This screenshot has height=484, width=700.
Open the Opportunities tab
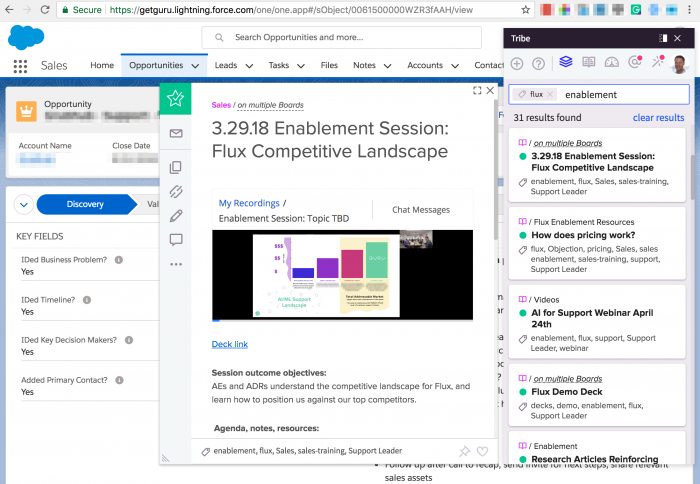[156, 65]
